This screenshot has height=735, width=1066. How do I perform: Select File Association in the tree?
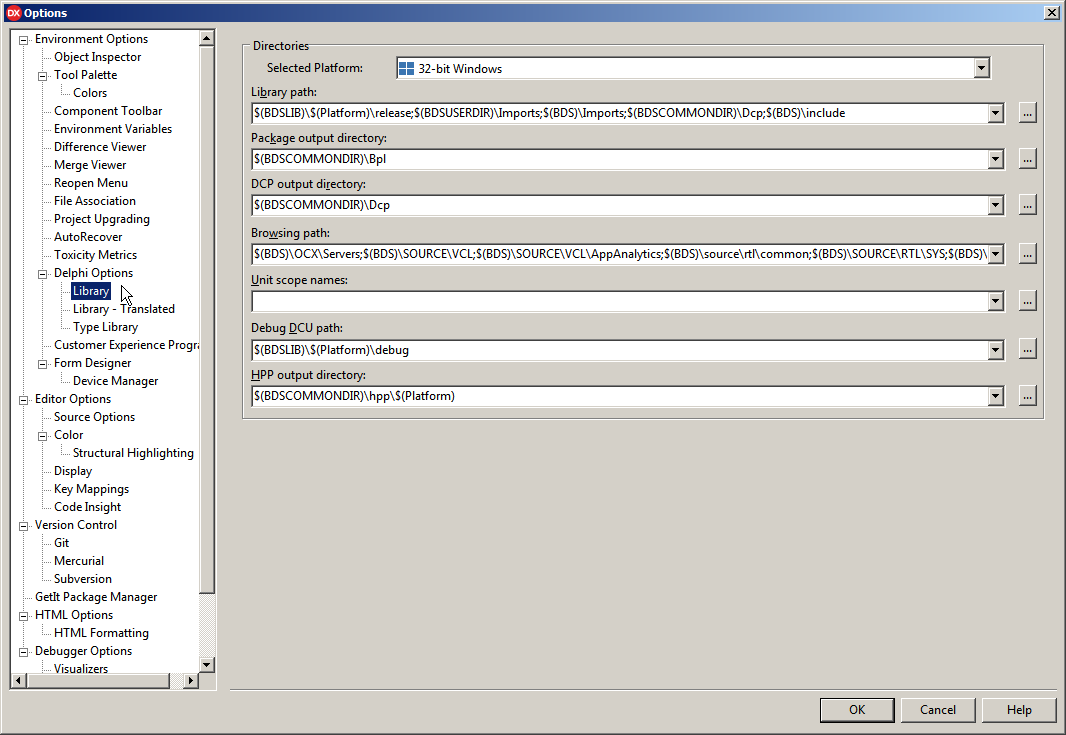click(x=94, y=201)
